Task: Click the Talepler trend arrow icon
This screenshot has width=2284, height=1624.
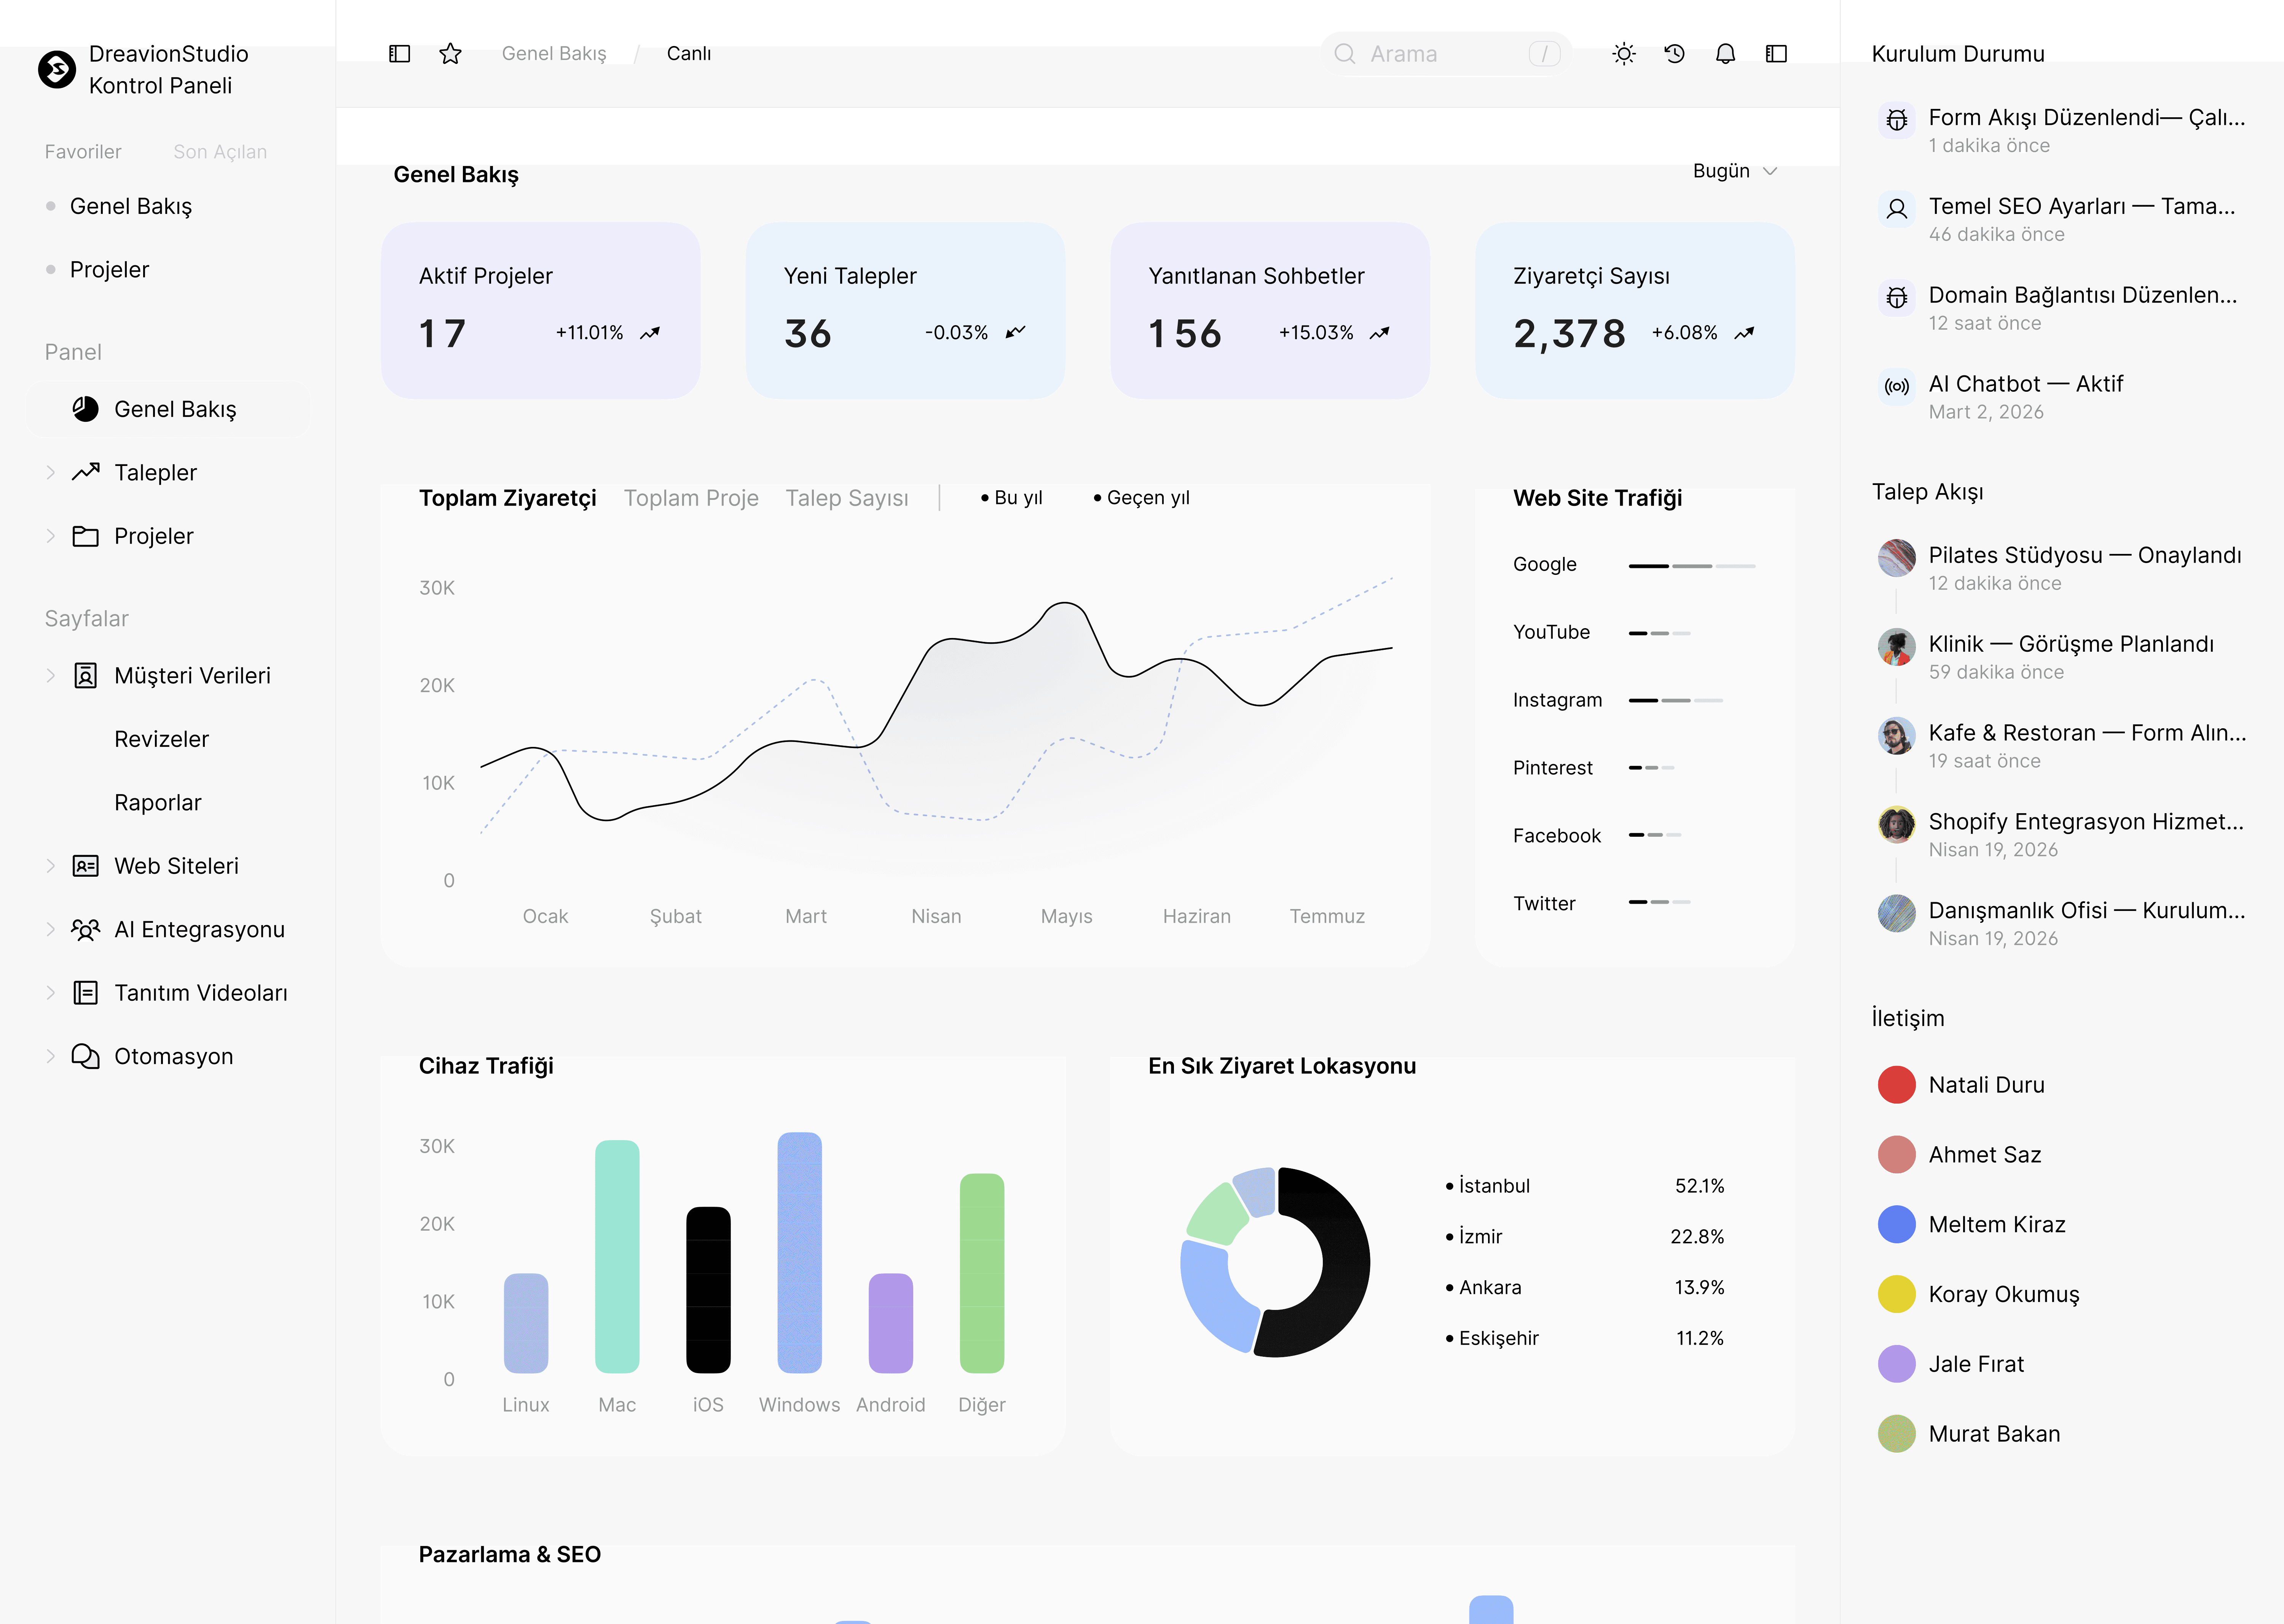Action: (x=86, y=472)
